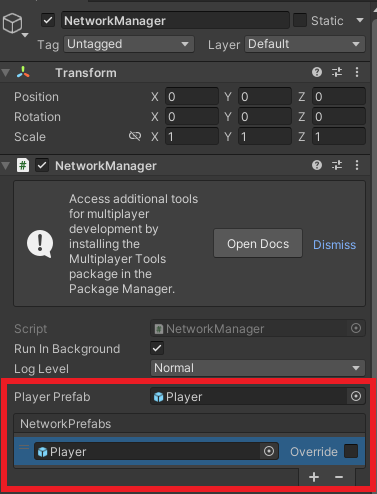
Task: Open NetworkManager presets selector icon
Action: pos(337,165)
